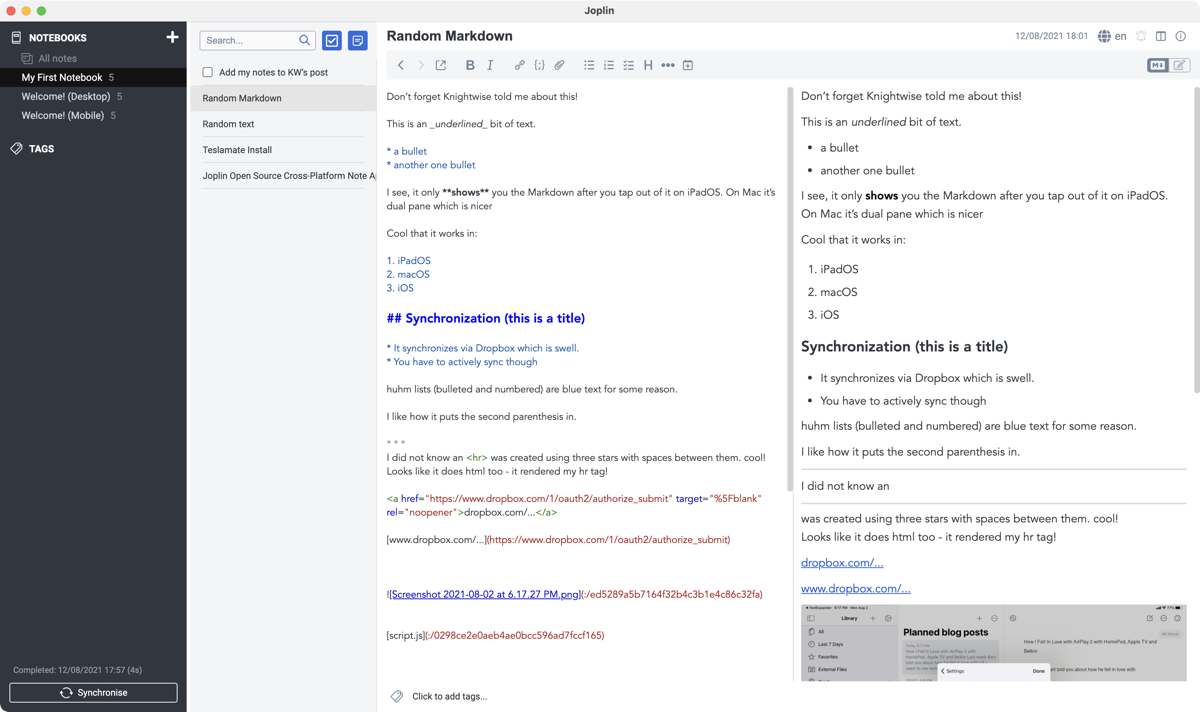The image size is (1200, 712).
Task: Click the editor pane scrollbar
Action: [790, 290]
